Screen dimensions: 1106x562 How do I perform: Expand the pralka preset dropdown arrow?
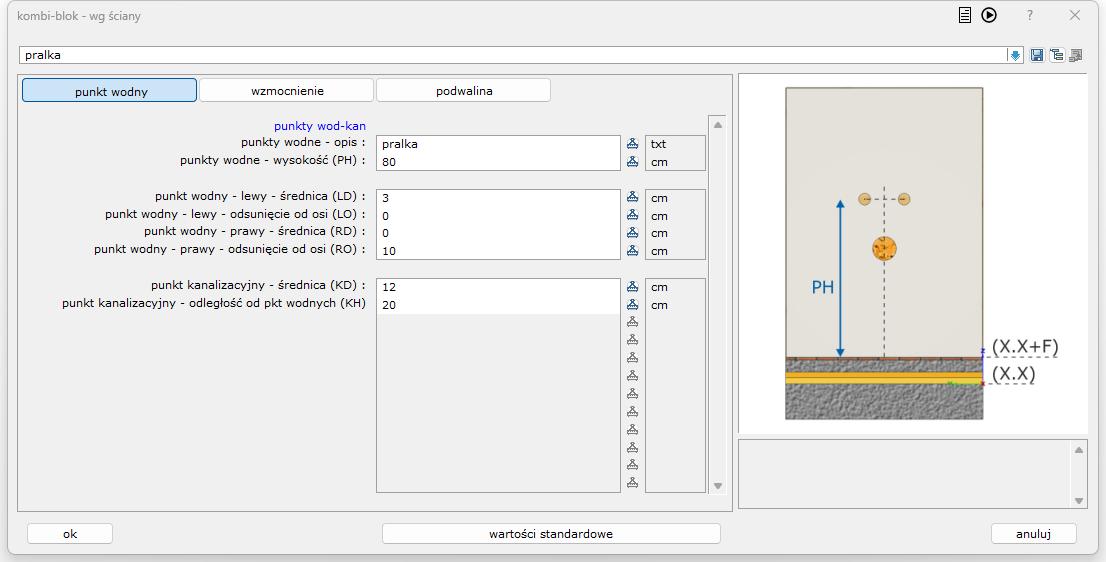coord(1015,56)
